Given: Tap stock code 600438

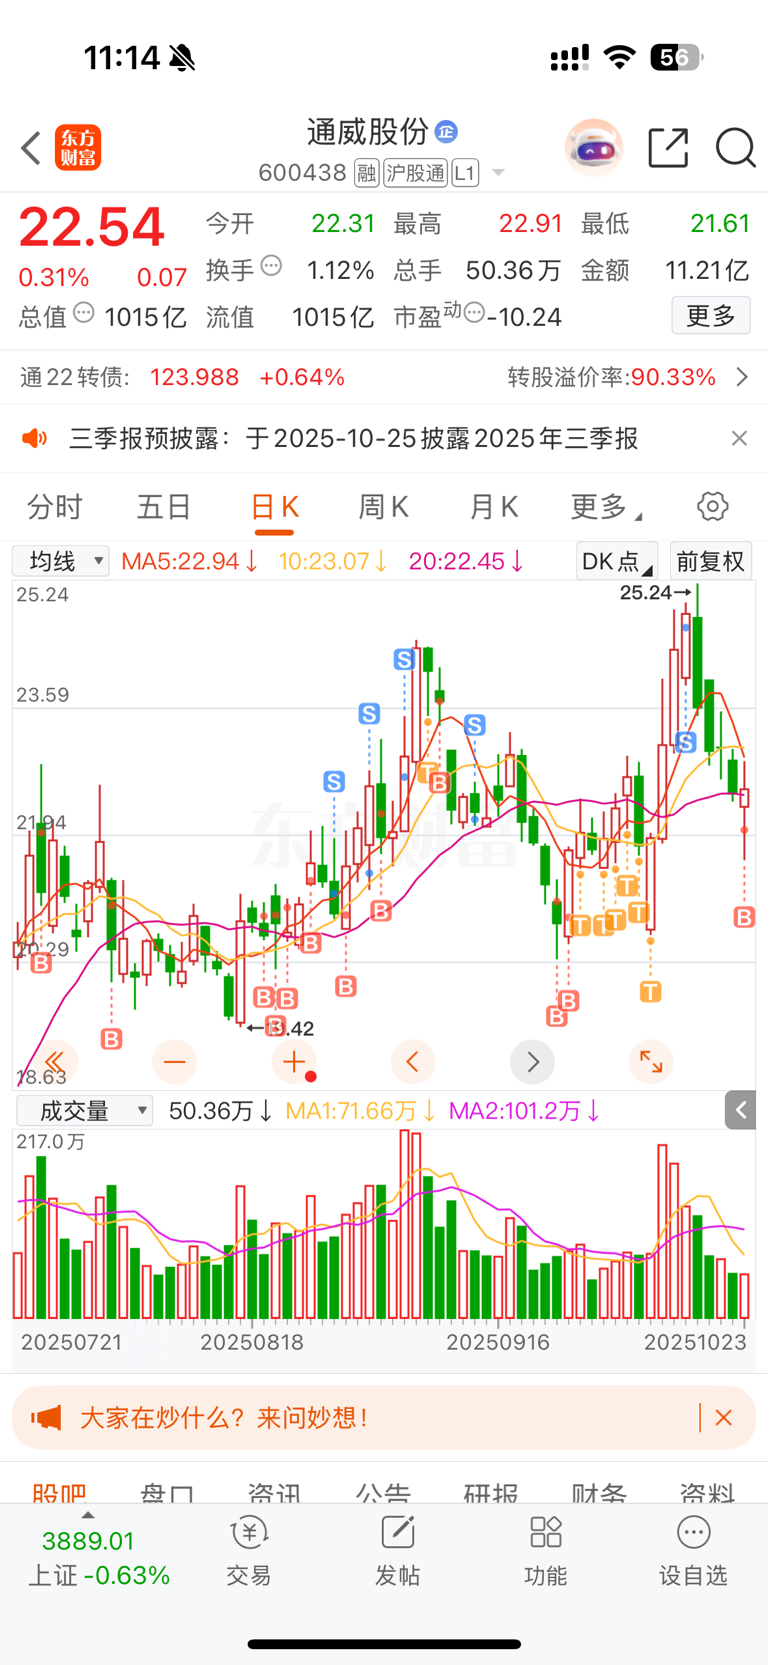Looking at the screenshot, I should point(302,173).
